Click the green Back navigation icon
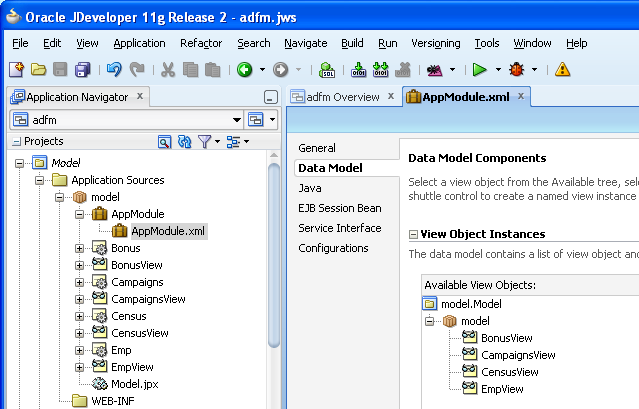Screen dimensions: 639x409 pos(245,70)
